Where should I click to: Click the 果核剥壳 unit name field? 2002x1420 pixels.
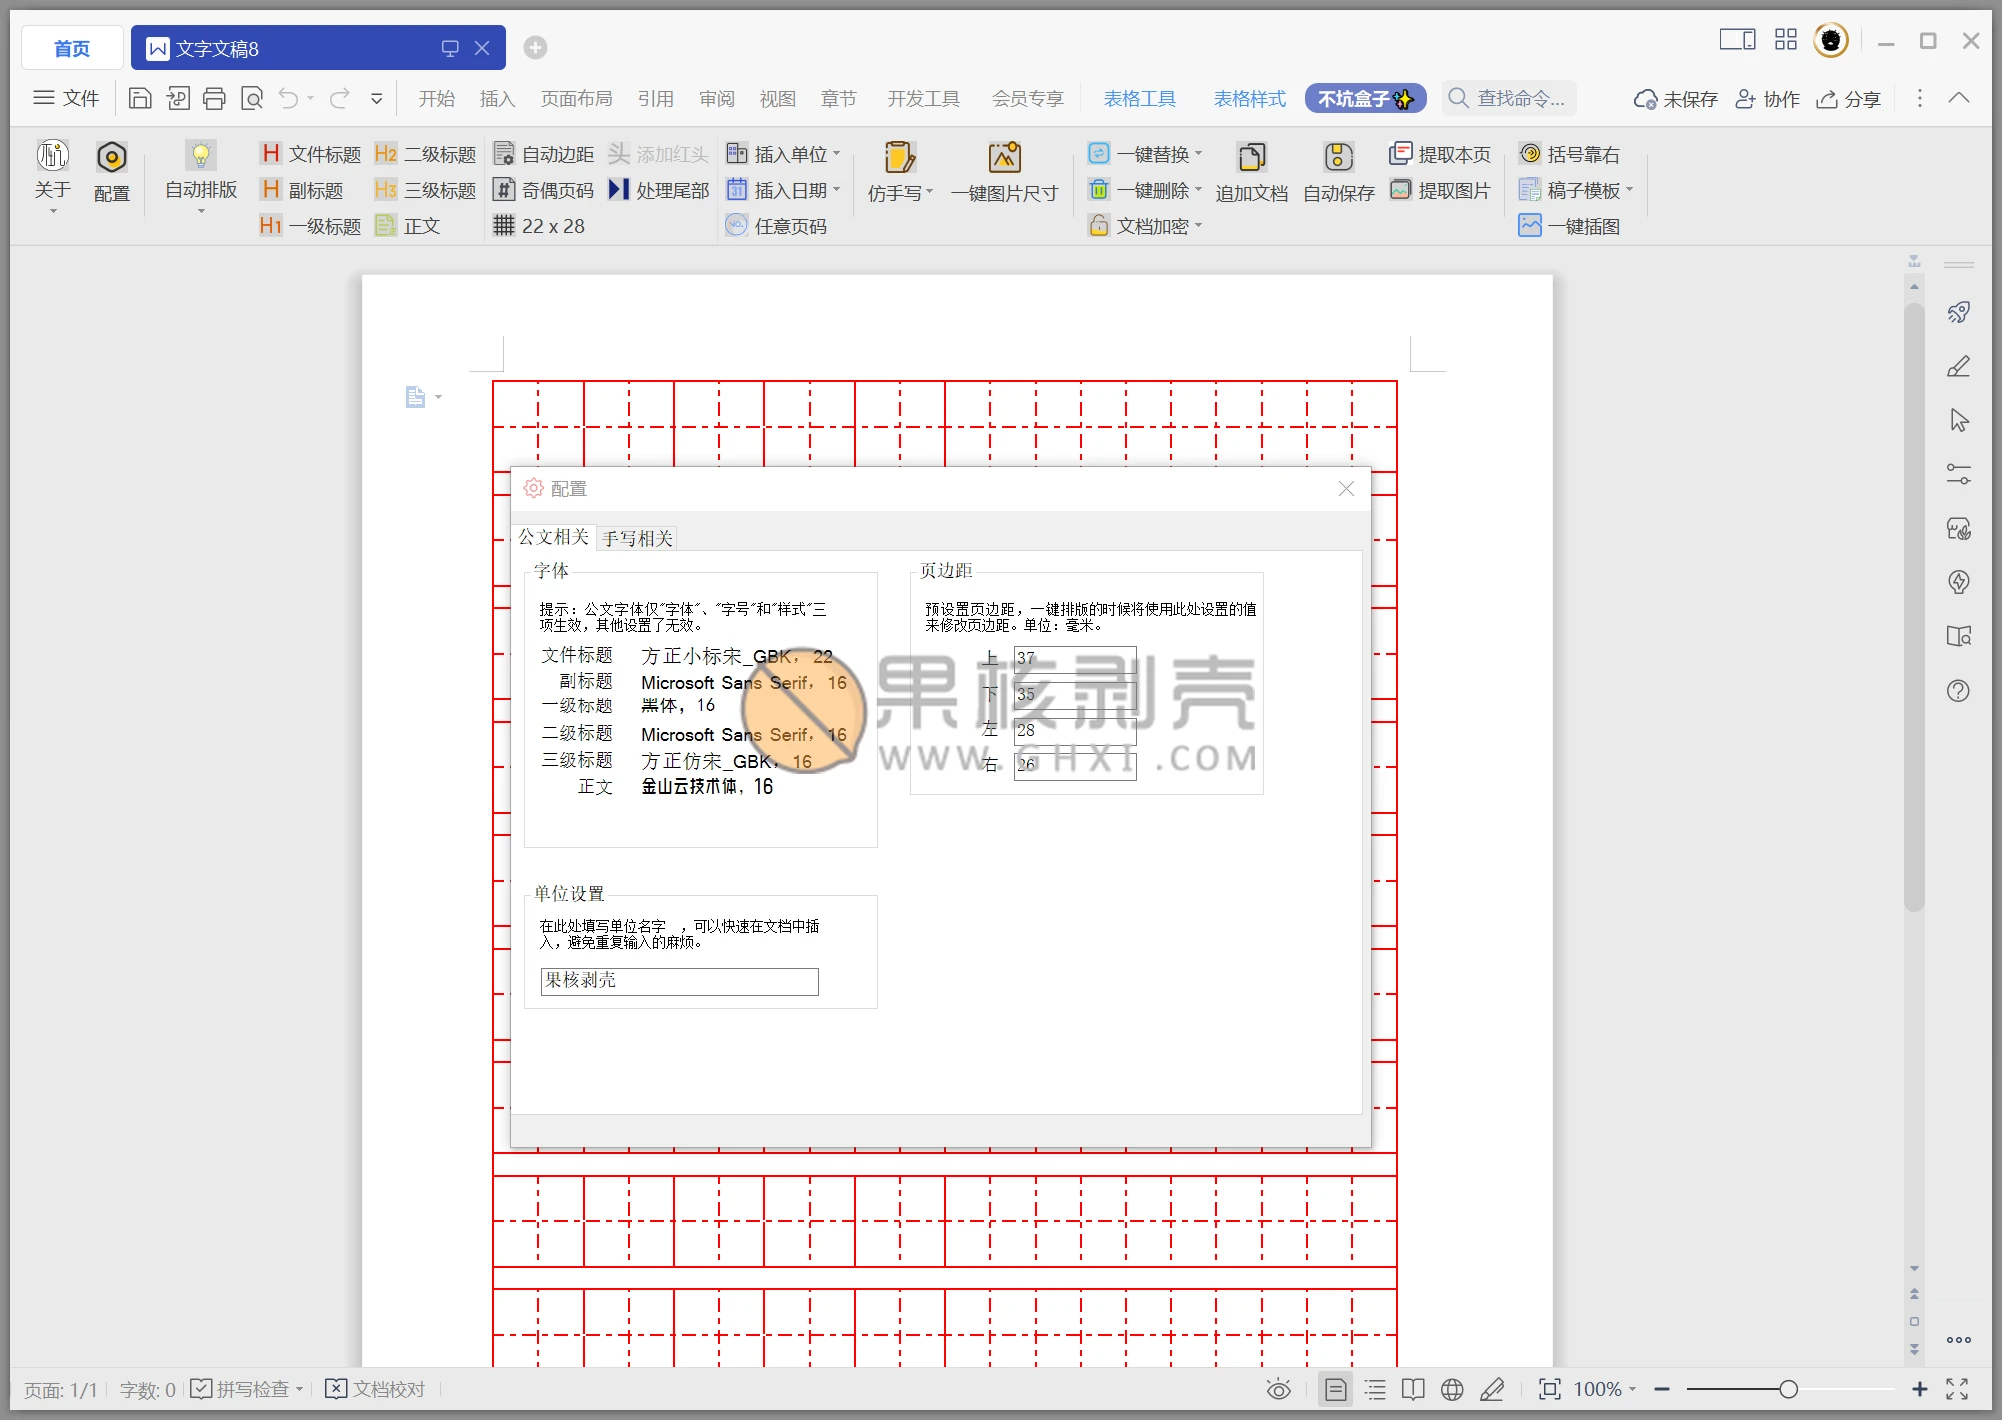(x=679, y=981)
